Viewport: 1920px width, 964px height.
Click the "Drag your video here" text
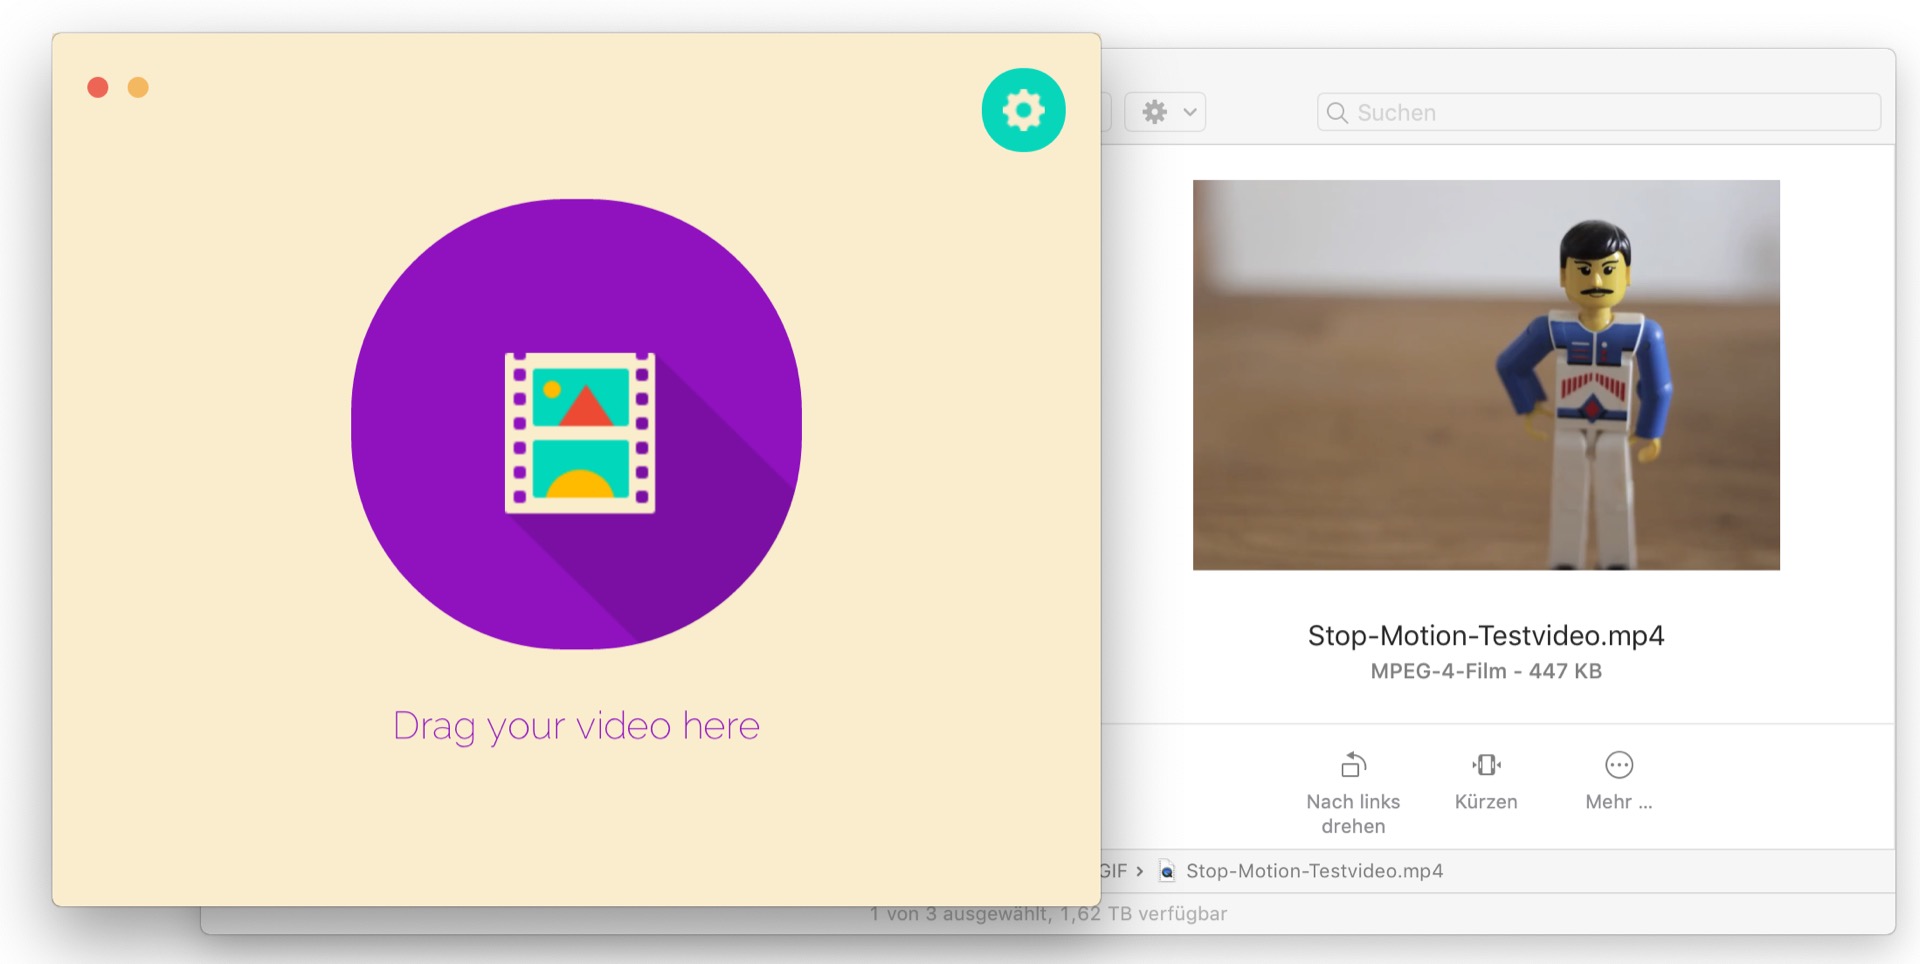(576, 726)
